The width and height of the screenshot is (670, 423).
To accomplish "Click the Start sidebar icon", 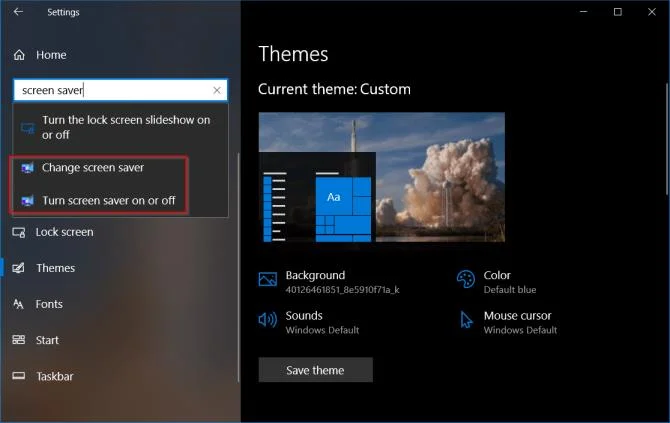I will (x=19, y=340).
